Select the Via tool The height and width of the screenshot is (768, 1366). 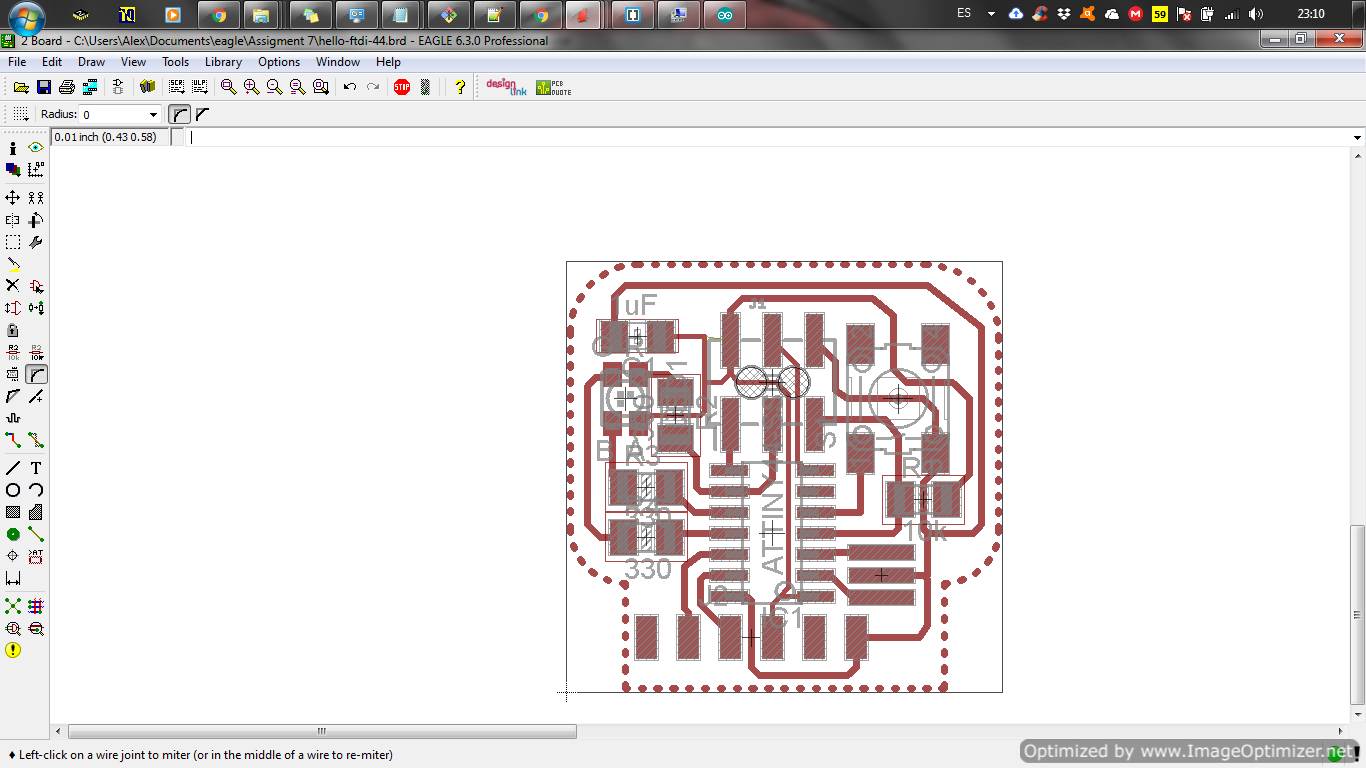pos(13,534)
